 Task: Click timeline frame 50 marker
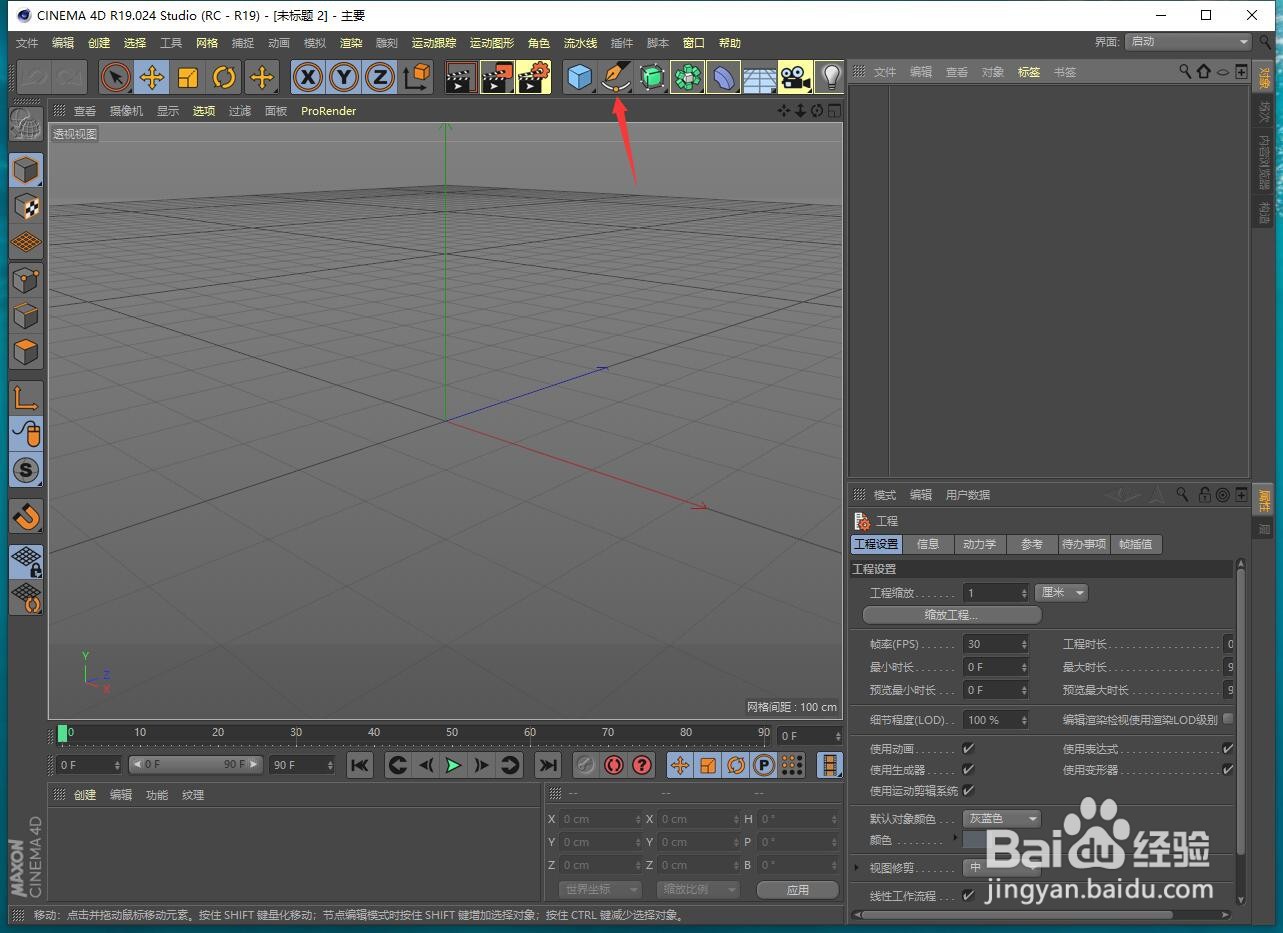[x=452, y=733]
